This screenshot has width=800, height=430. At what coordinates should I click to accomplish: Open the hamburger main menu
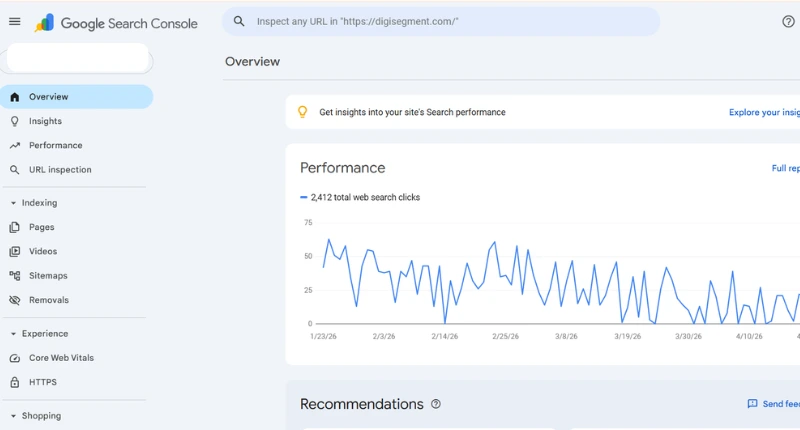tap(14, 22)
